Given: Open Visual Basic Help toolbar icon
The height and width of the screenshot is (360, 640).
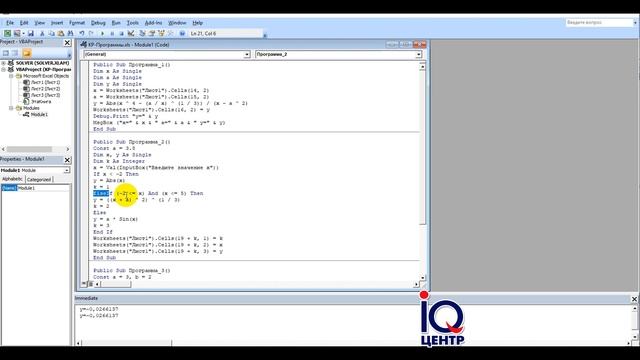Looking at the screenshot, I should click(182, 33).
